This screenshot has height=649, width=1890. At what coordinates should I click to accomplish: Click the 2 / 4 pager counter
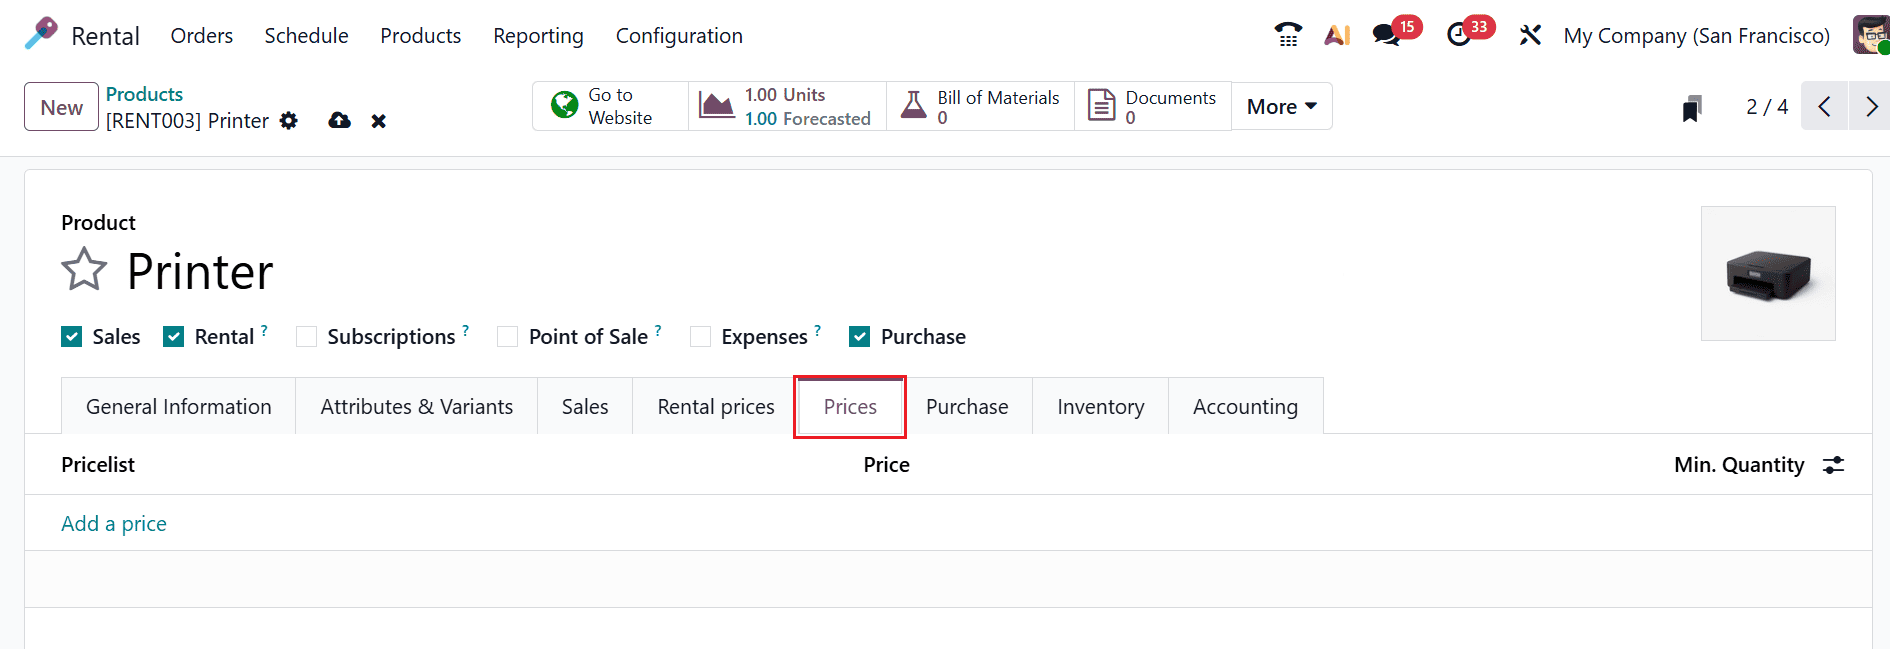pyautogui.click(x=1767, y=107)
